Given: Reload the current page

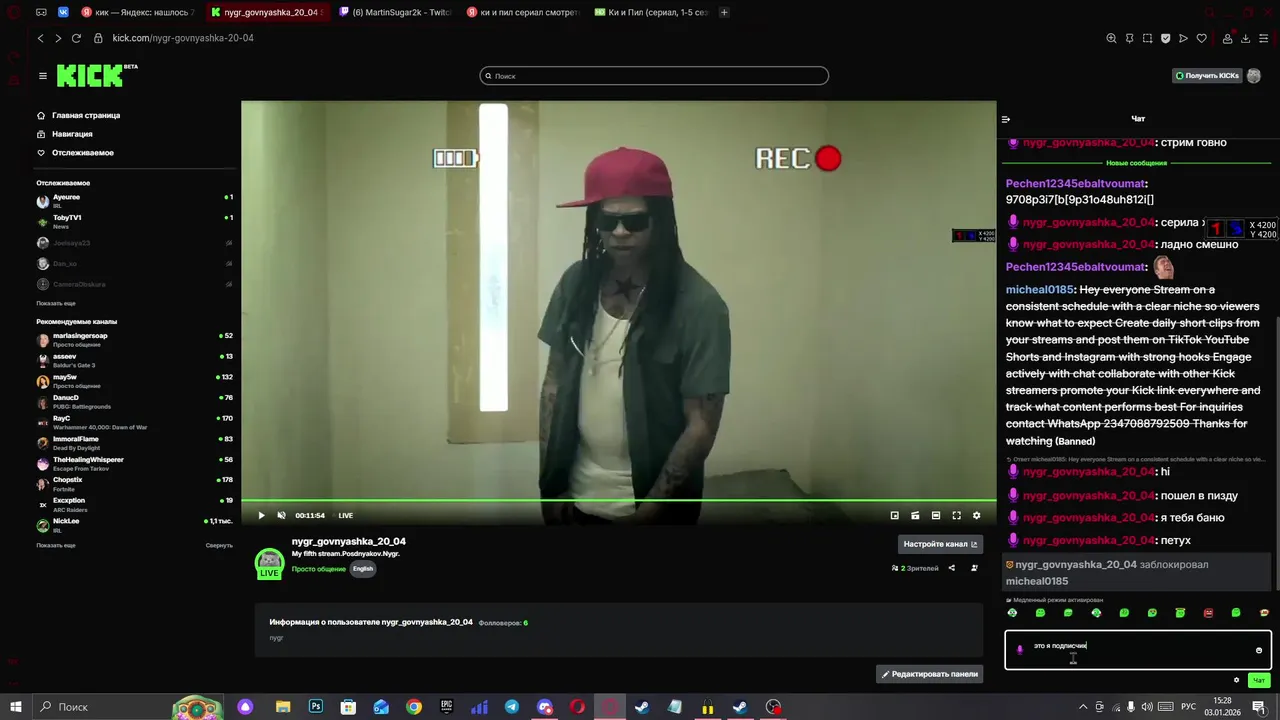Looking at the screenshot, I should pos(76,38).
